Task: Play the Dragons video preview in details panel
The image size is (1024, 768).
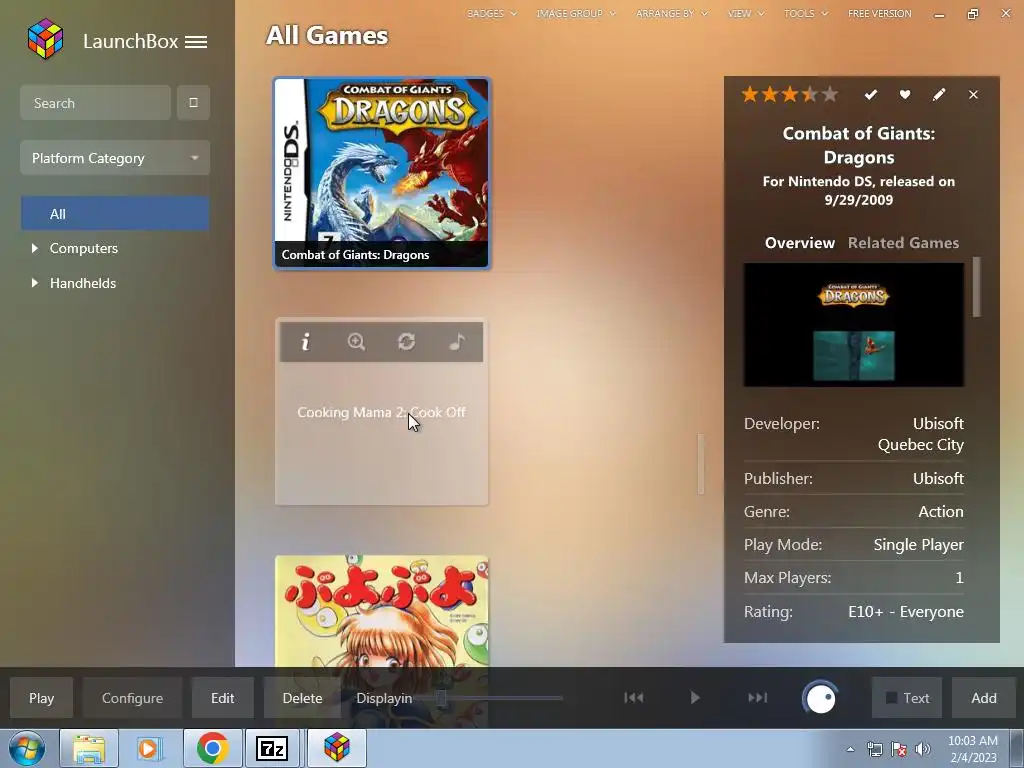Action: 854,325
